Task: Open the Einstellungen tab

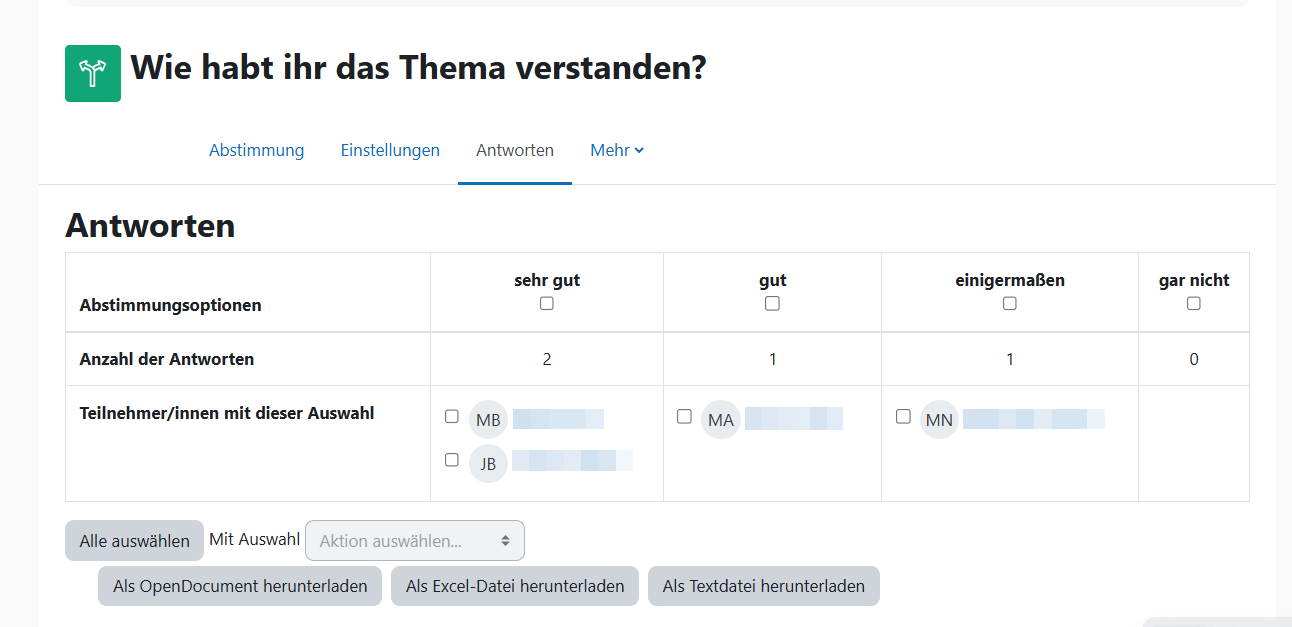Action: click(390, 150)
